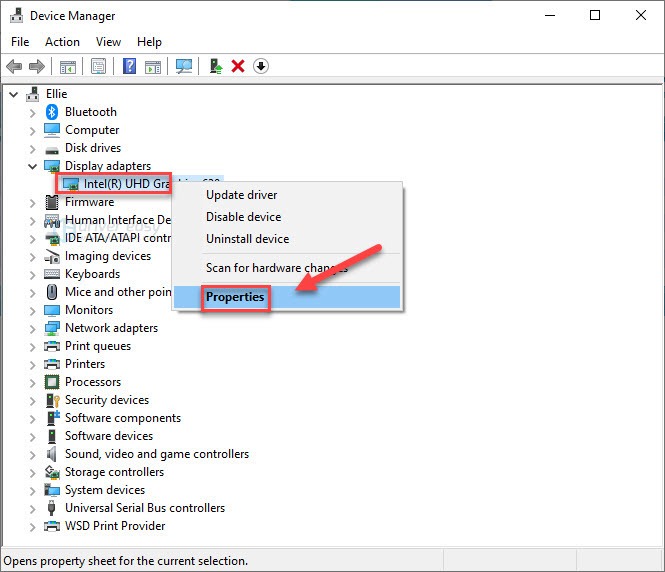Viewport: 665px width, 572px height.
Task: Collapse the Ellie root node
Action: (x=14, y=94)
